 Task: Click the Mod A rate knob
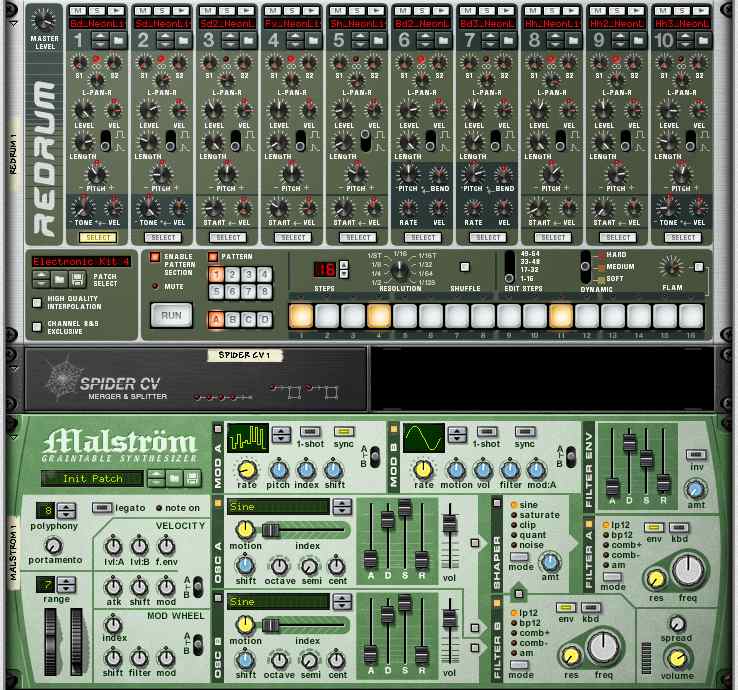coord(247,470)
